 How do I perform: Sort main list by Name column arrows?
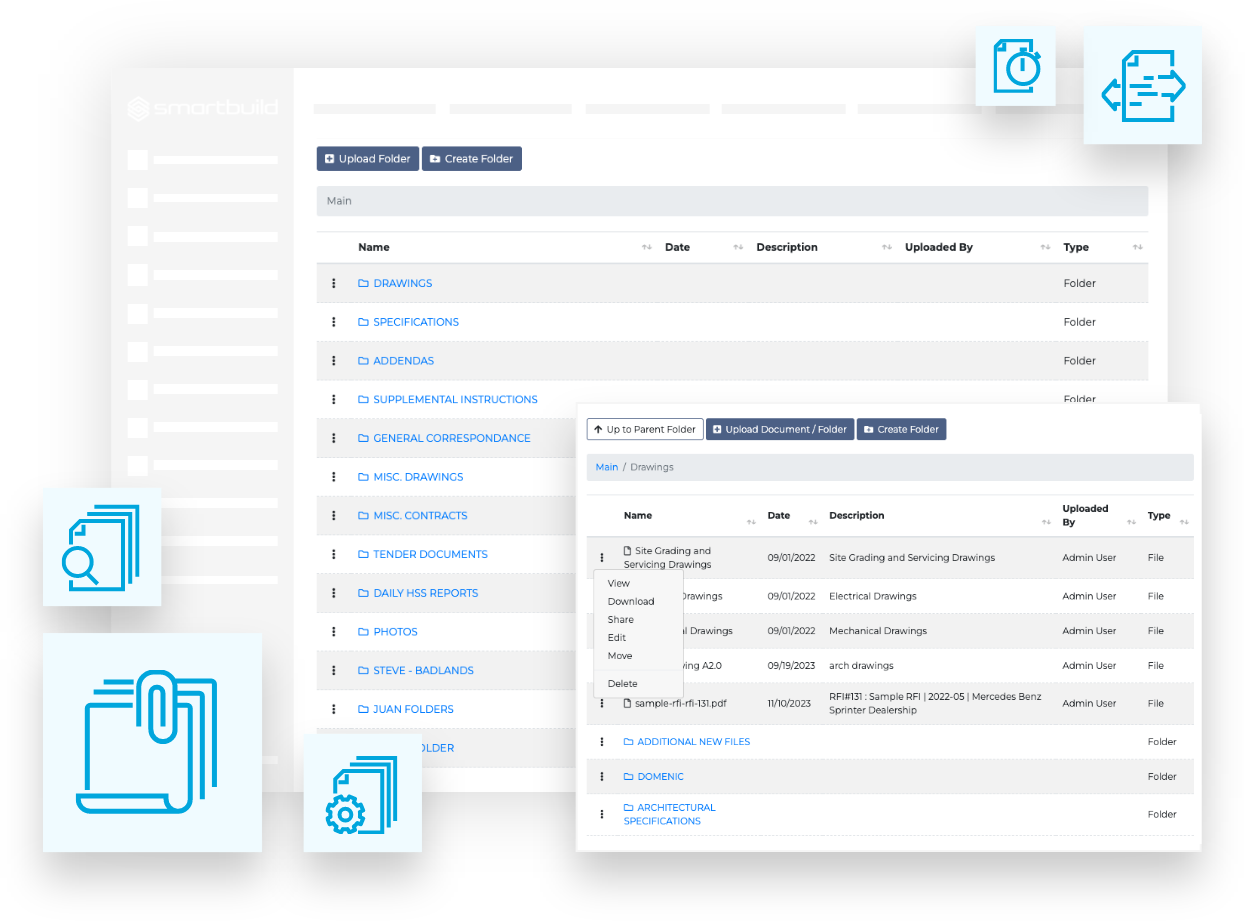click(x=646, y=247)
